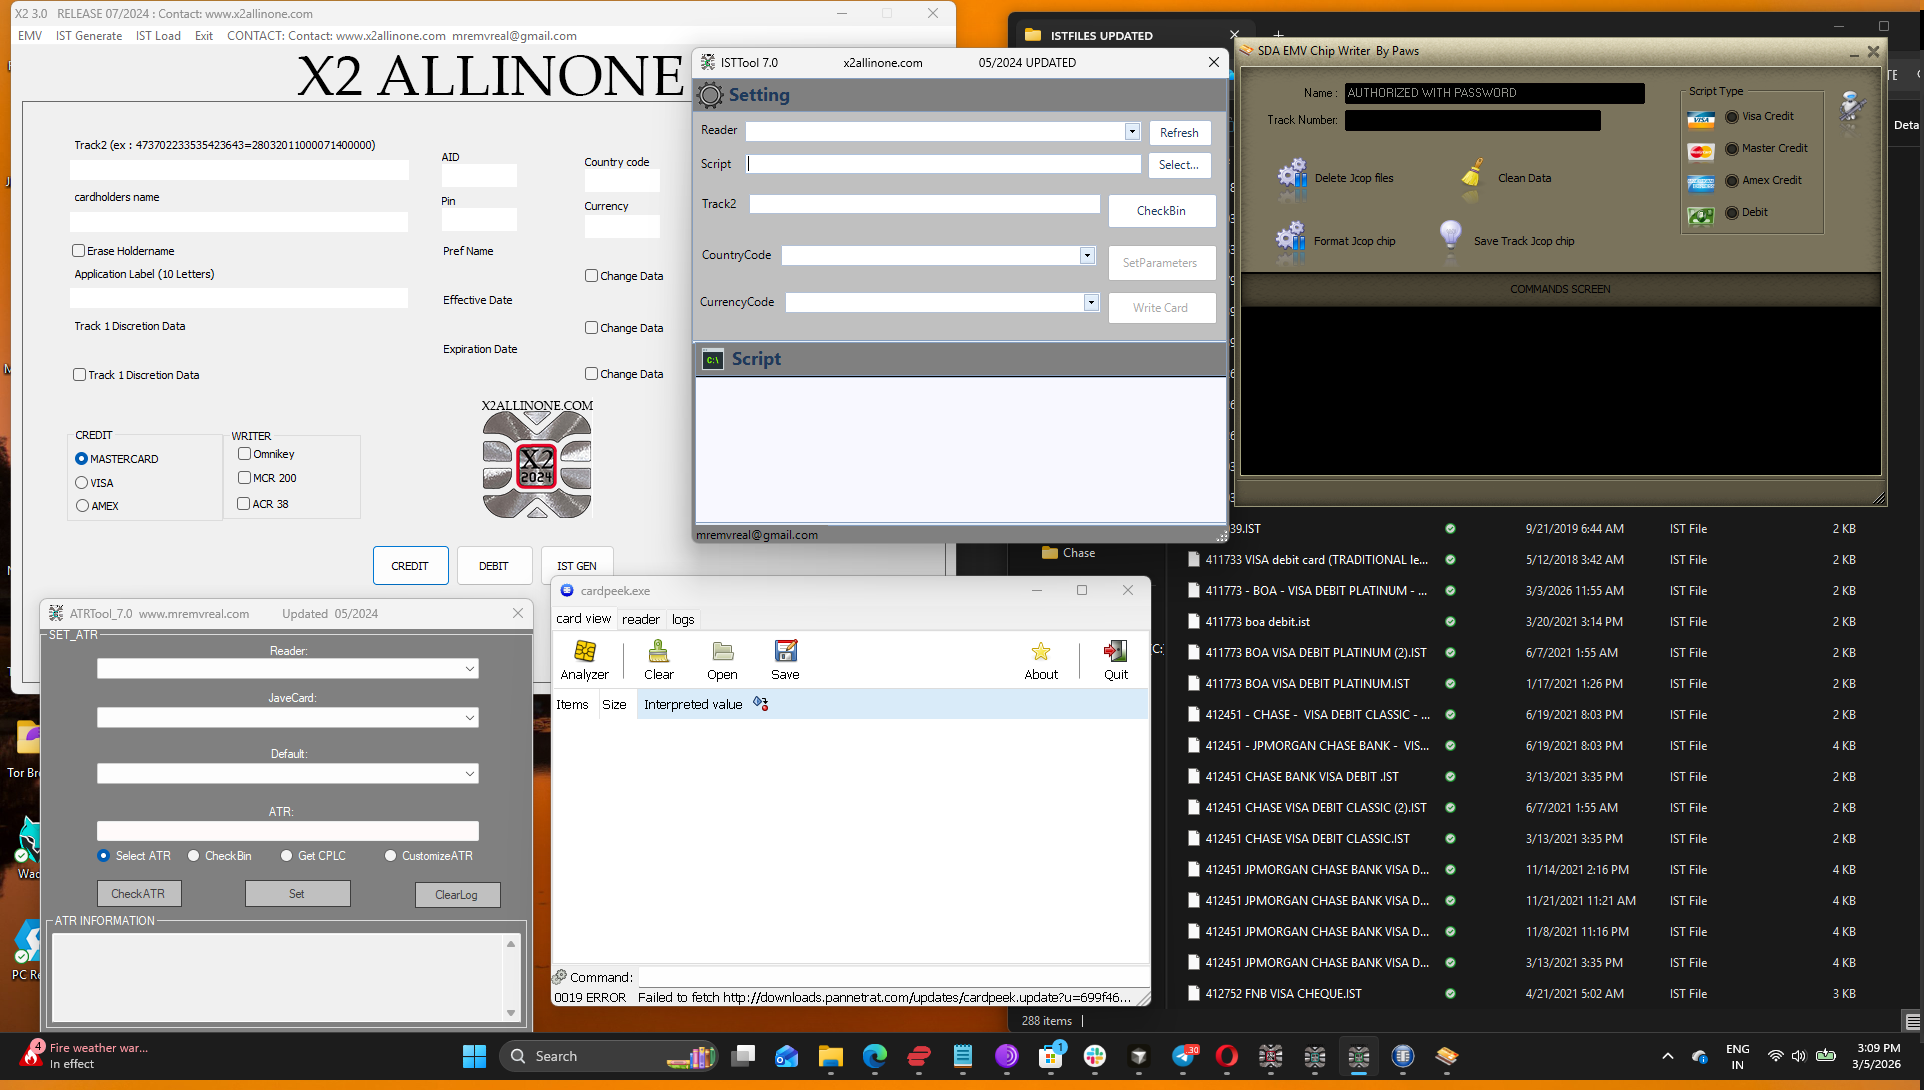Click the Amex card logo in Script Type
The height and width of the screenshot is (1090, 1924).
1701,184
